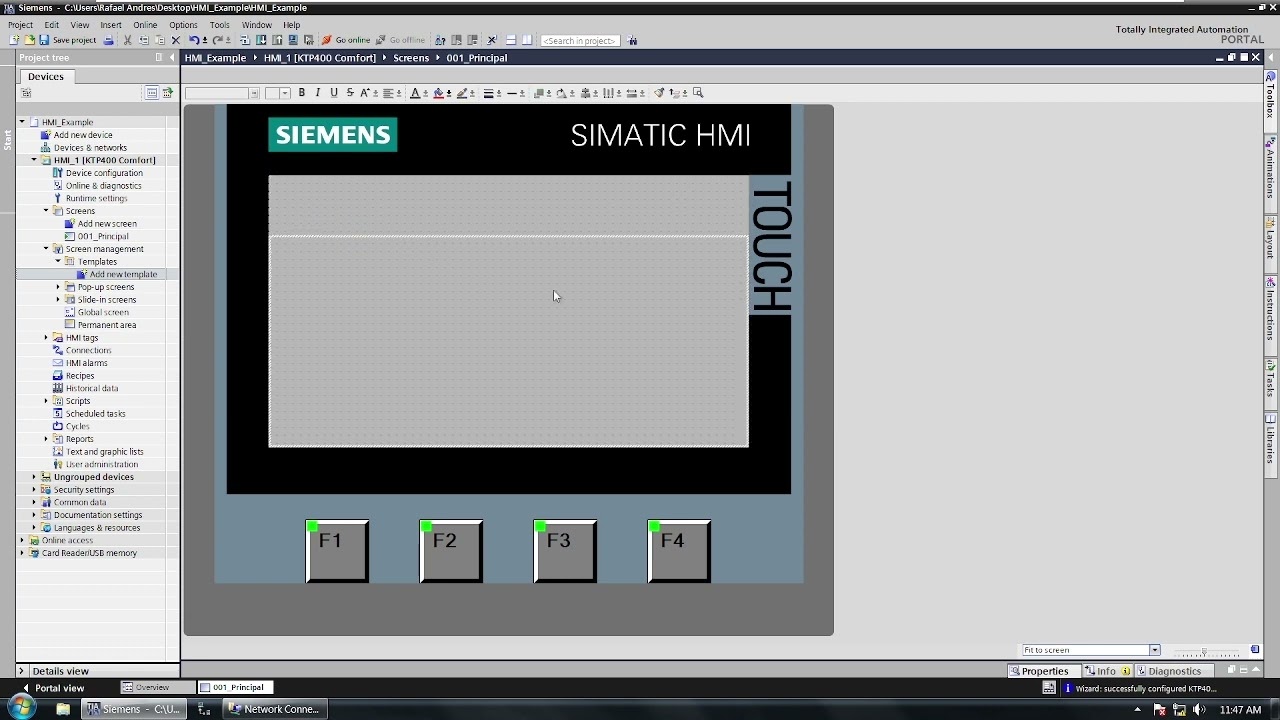Expand the HMI tags folder

click(45, 337)
